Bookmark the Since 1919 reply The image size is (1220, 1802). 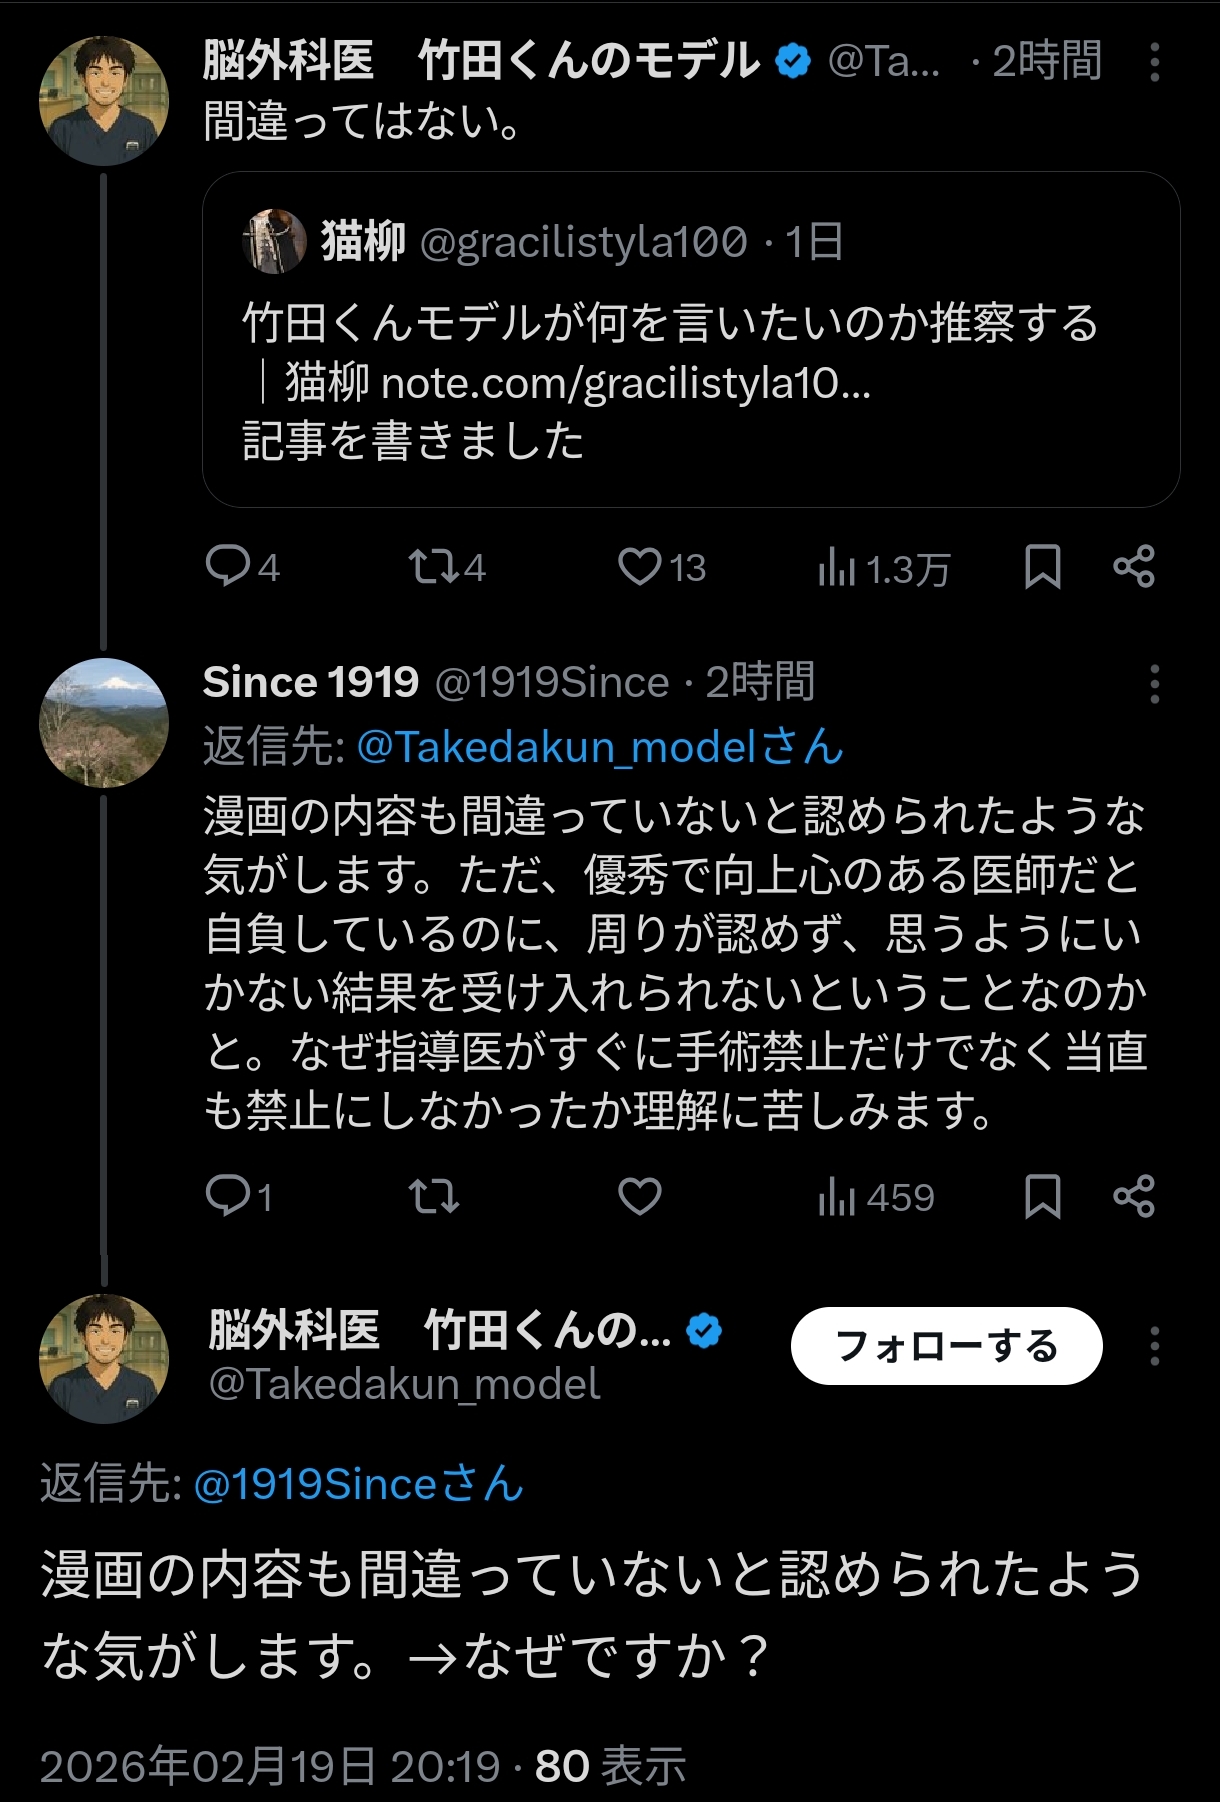pos(1042,1196)
